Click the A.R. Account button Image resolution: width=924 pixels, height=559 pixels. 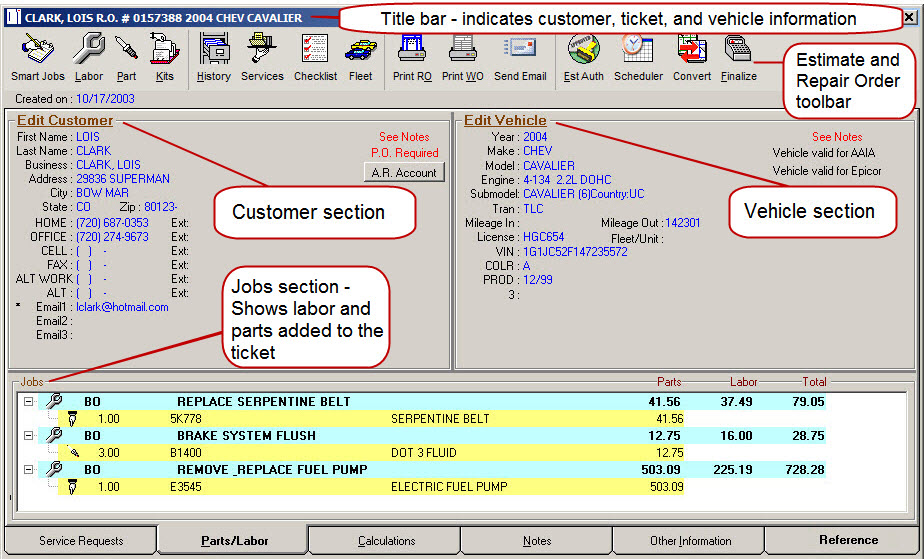pos(404,173)
